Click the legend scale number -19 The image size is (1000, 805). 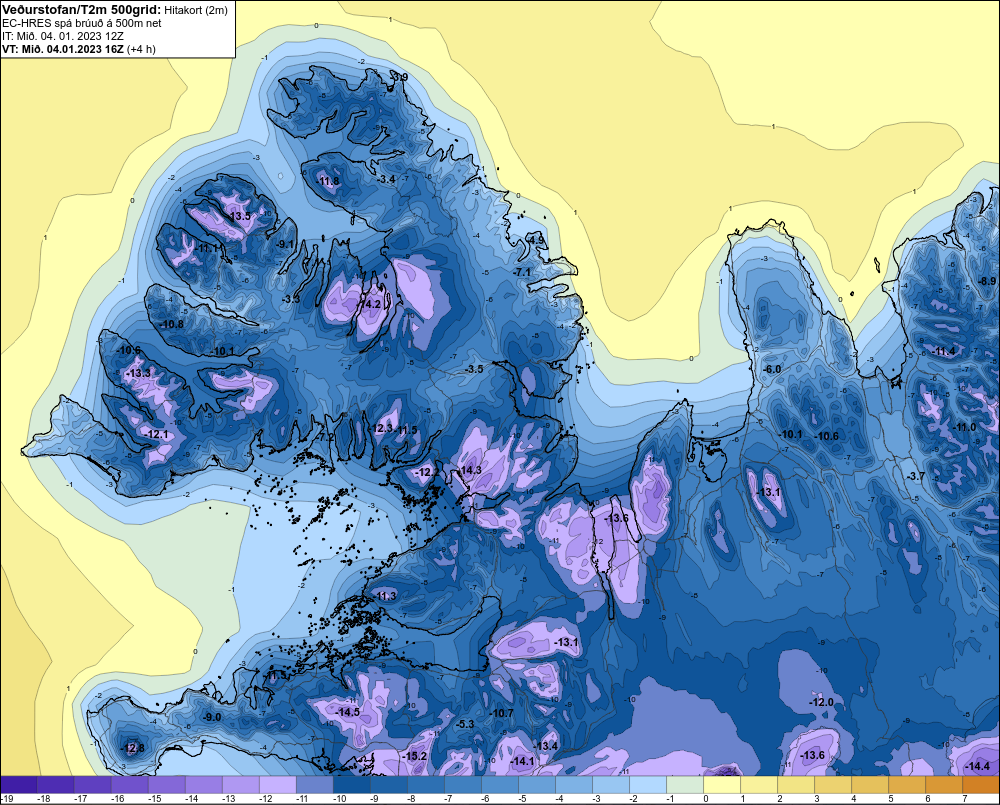point(7,799)
